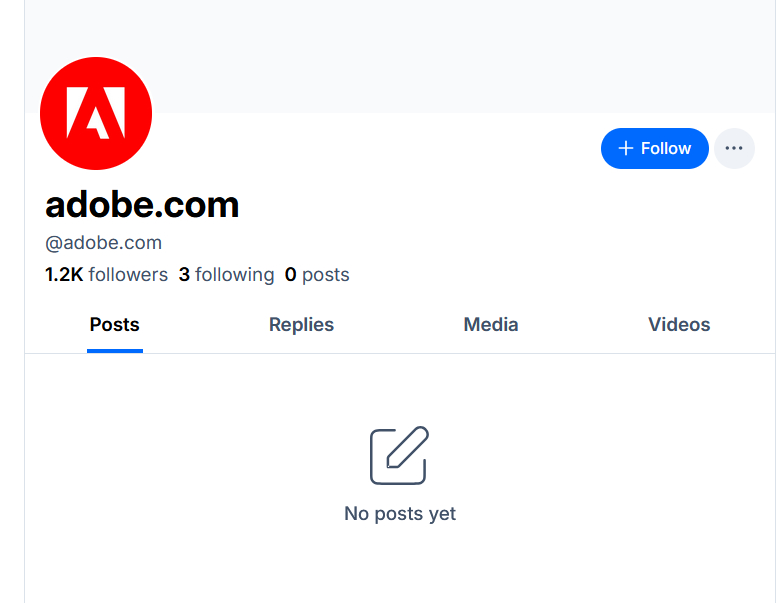This screenshot has width=776, height=603.
Task: Open the 3 following list
Action: pyautogui.click(x=226, y=275)
